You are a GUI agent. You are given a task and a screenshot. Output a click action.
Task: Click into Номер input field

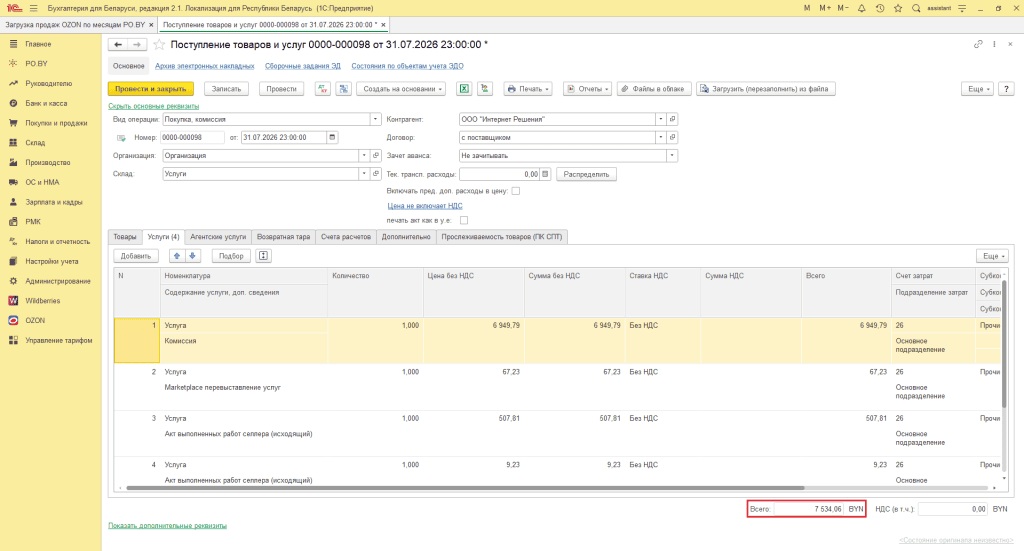(x=193, y=138)
